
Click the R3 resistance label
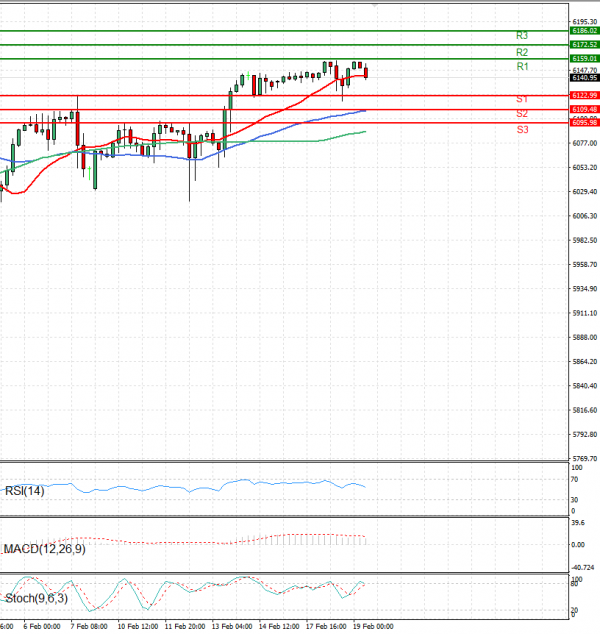522,36
